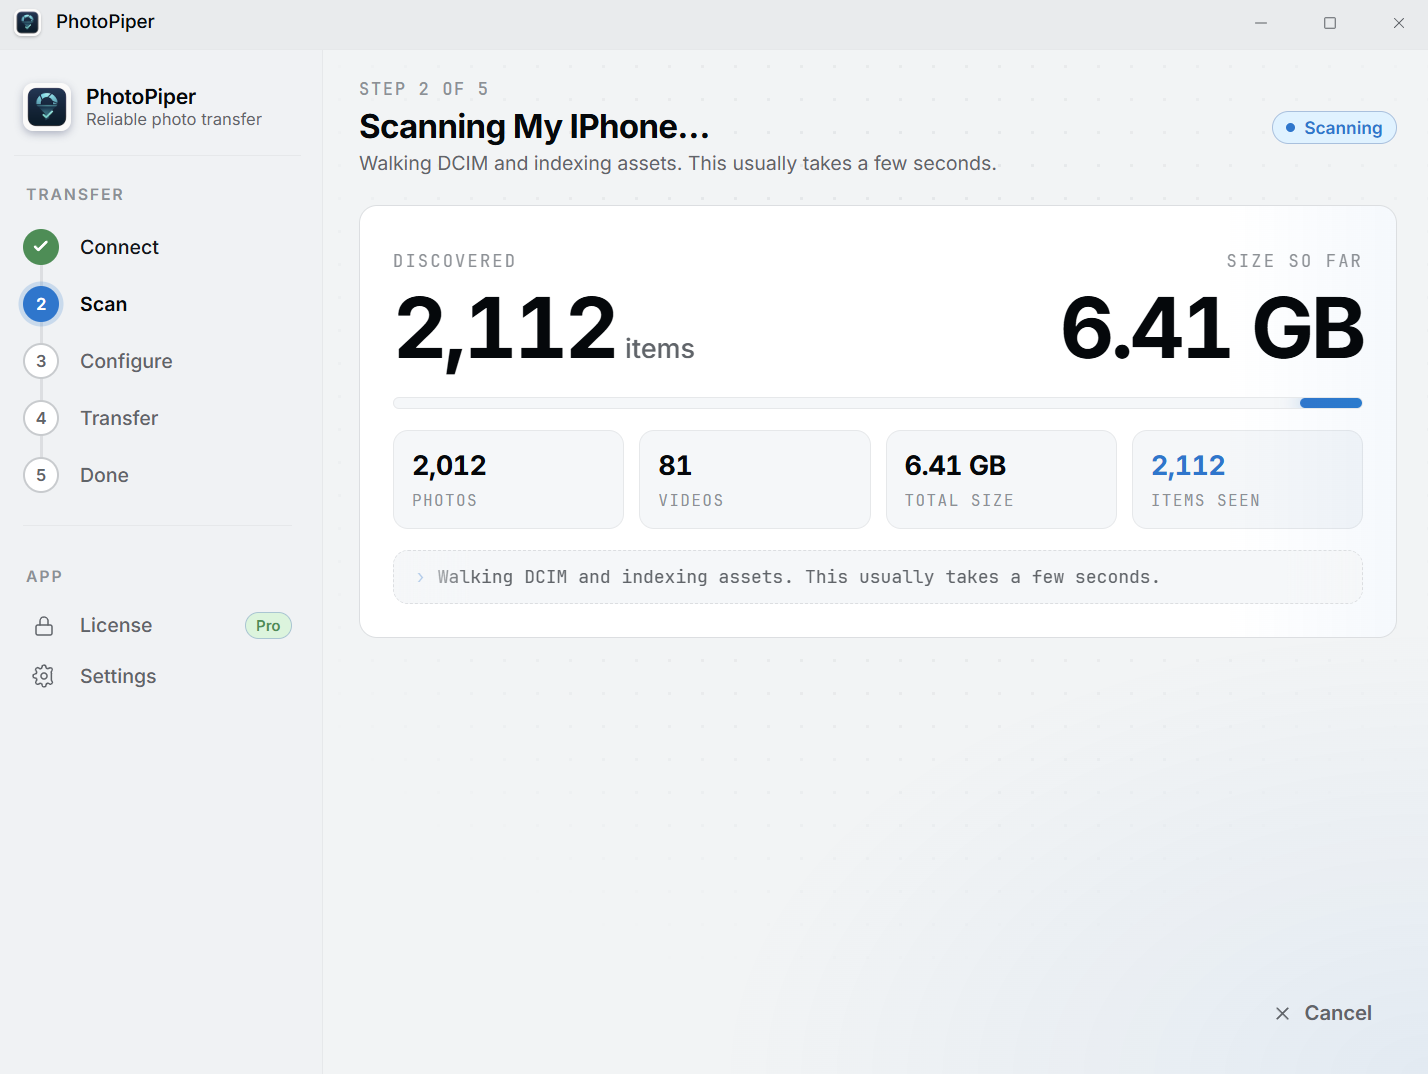
Task: Click the 'APP' sidebar section header
Action: (x=44, y=576)
